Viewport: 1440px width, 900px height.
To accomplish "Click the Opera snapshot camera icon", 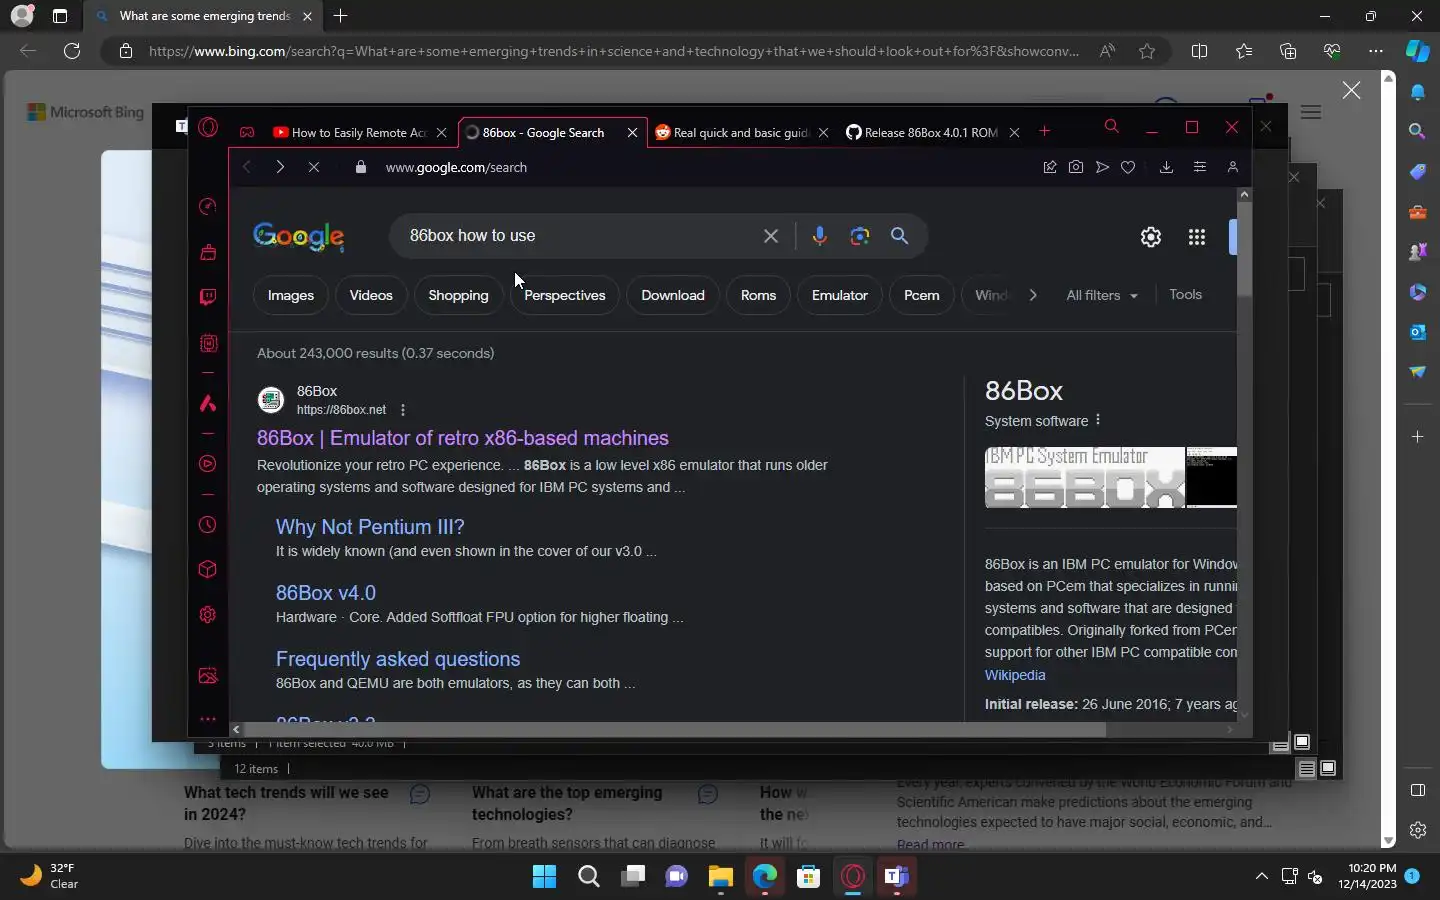I will click(1076, 167).
